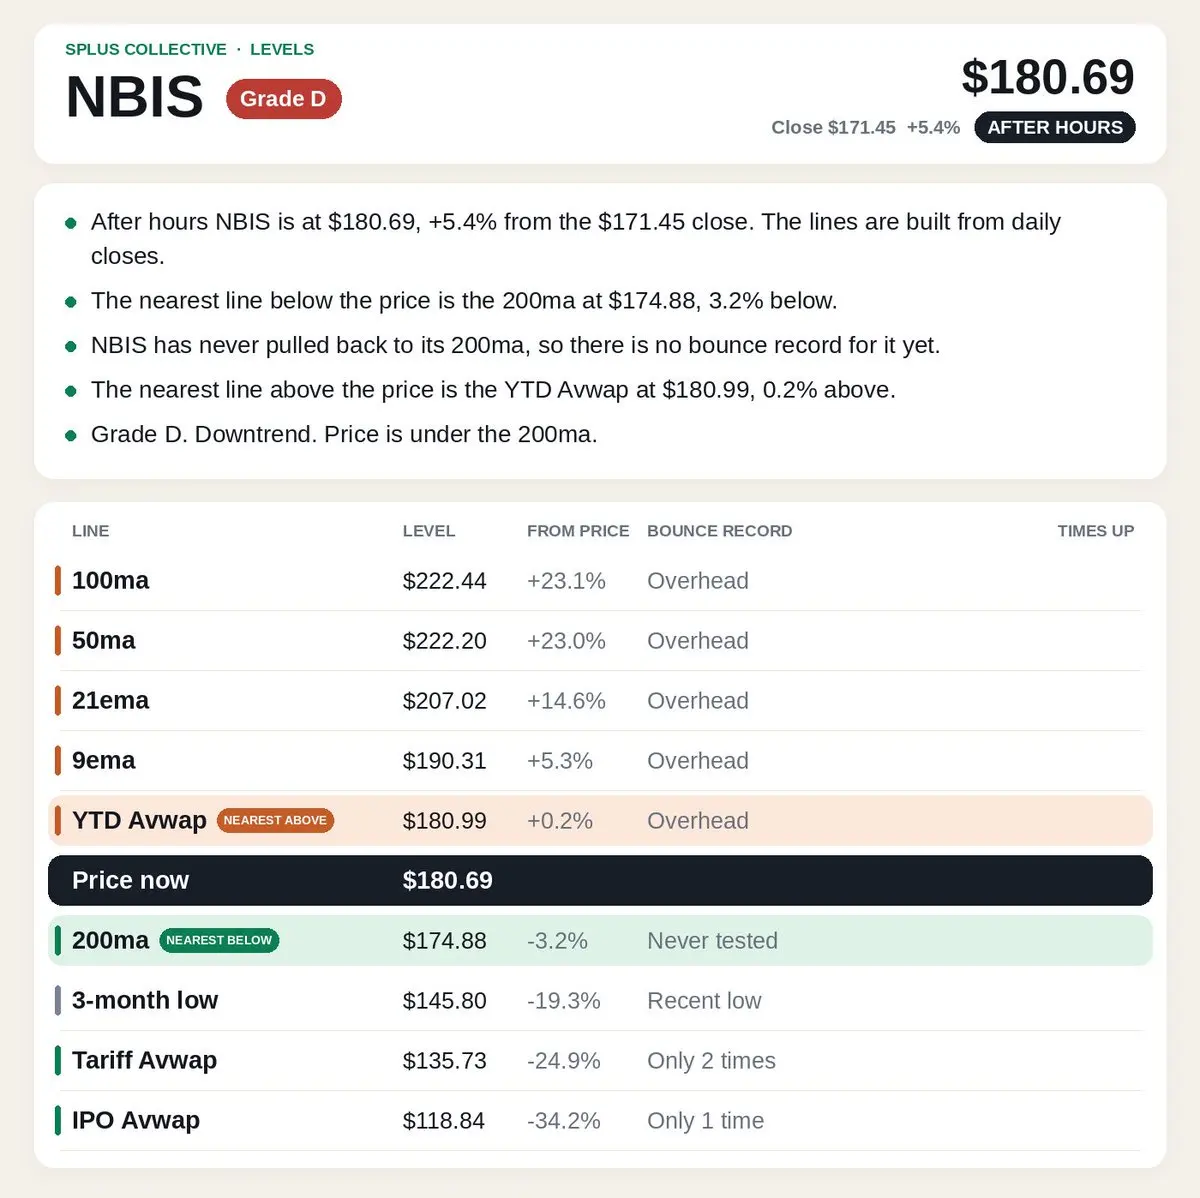The image size is (1200, 1198).
Task: Click the TIMES UP column header
Action: click(1096, 531)
